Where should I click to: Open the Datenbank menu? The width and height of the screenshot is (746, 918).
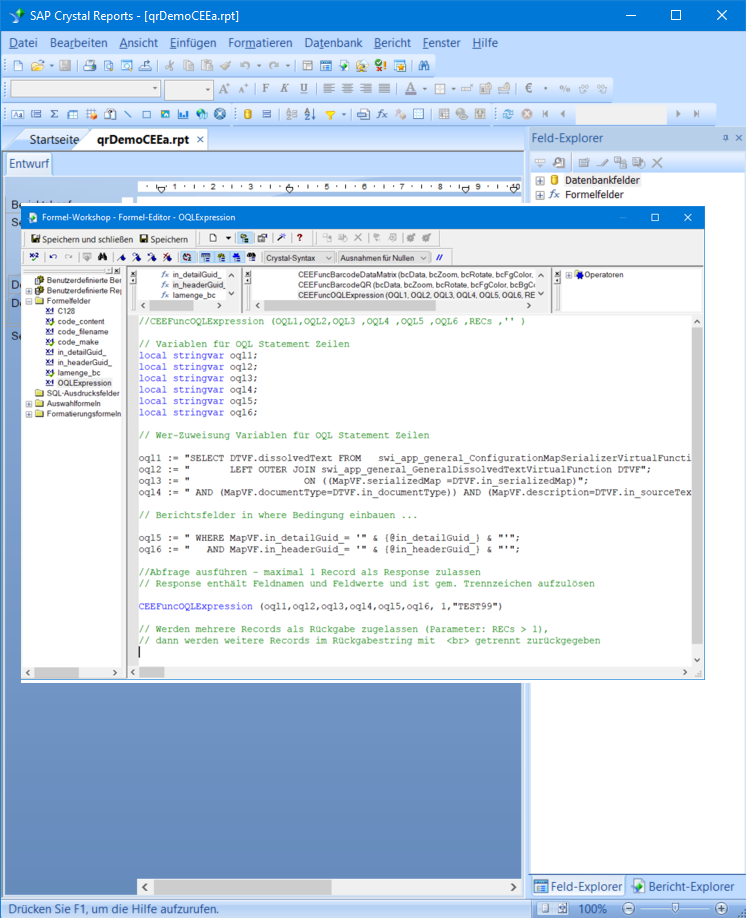click(x=333, y=43)
